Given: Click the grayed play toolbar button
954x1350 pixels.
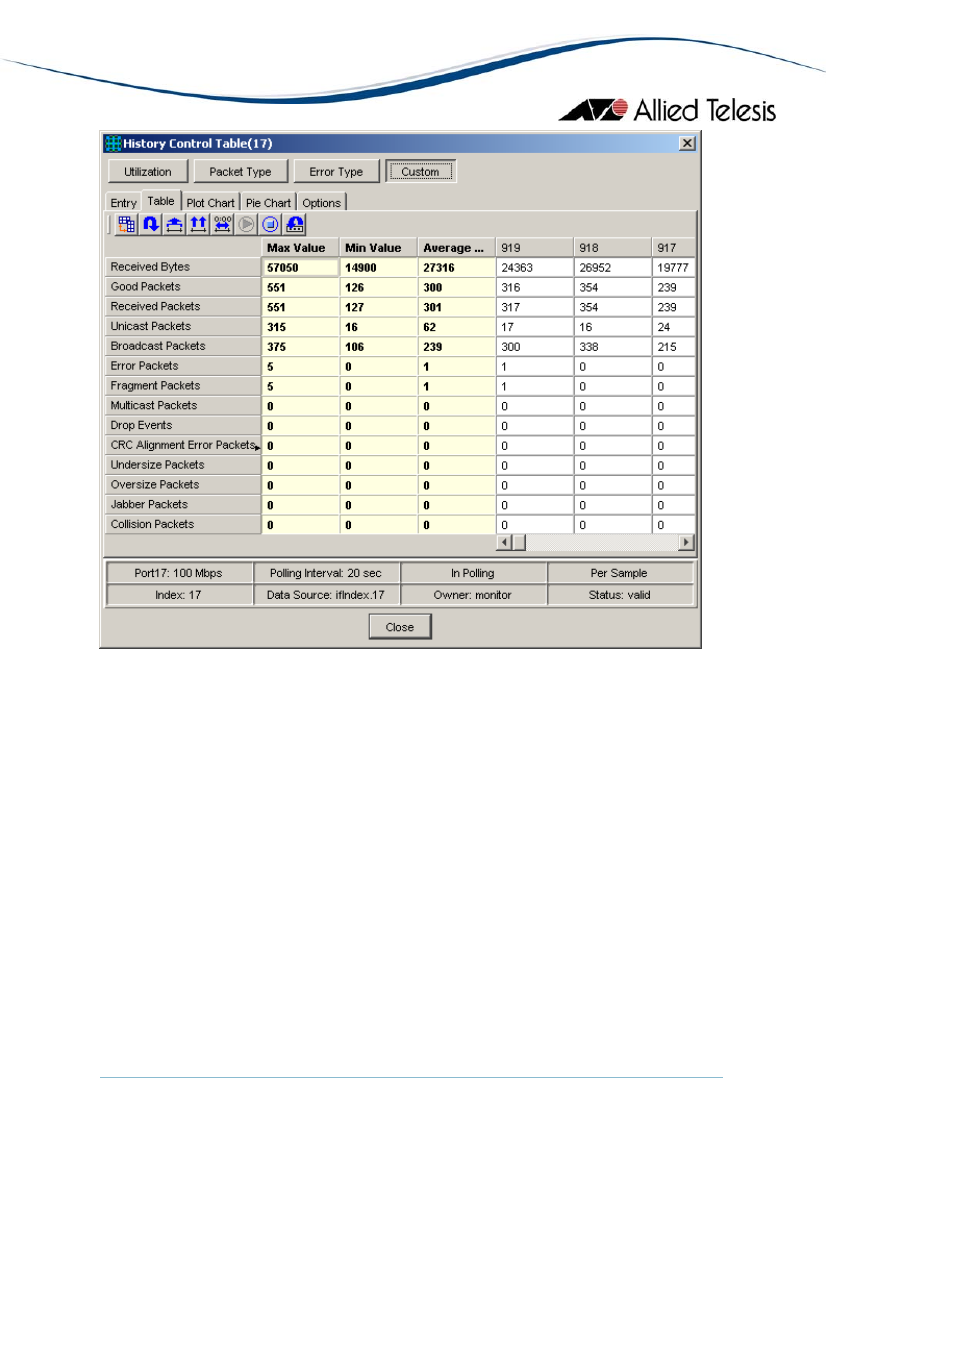Looking at the screenshot, I should [246, 224].
